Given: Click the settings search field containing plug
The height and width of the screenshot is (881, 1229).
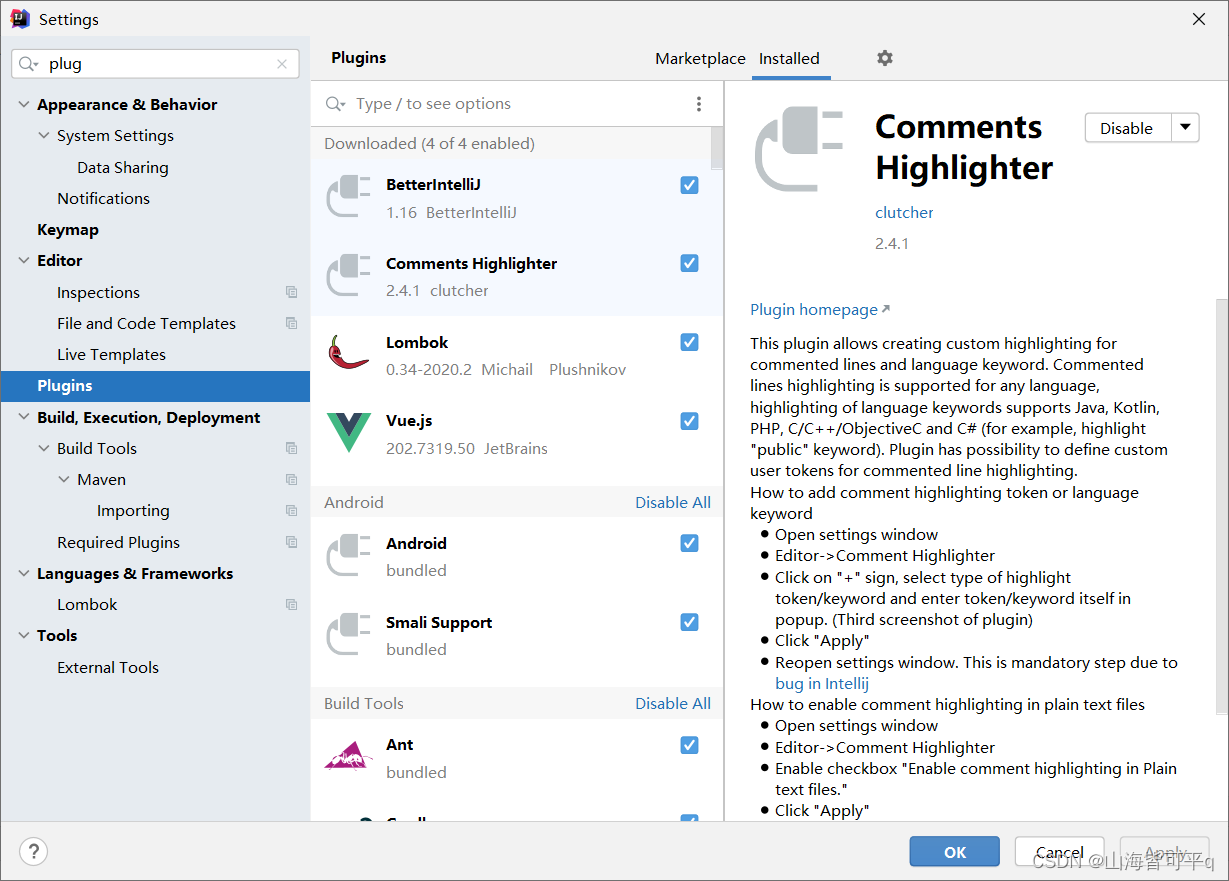Looking at the screenshot, I should click(155, 64).
